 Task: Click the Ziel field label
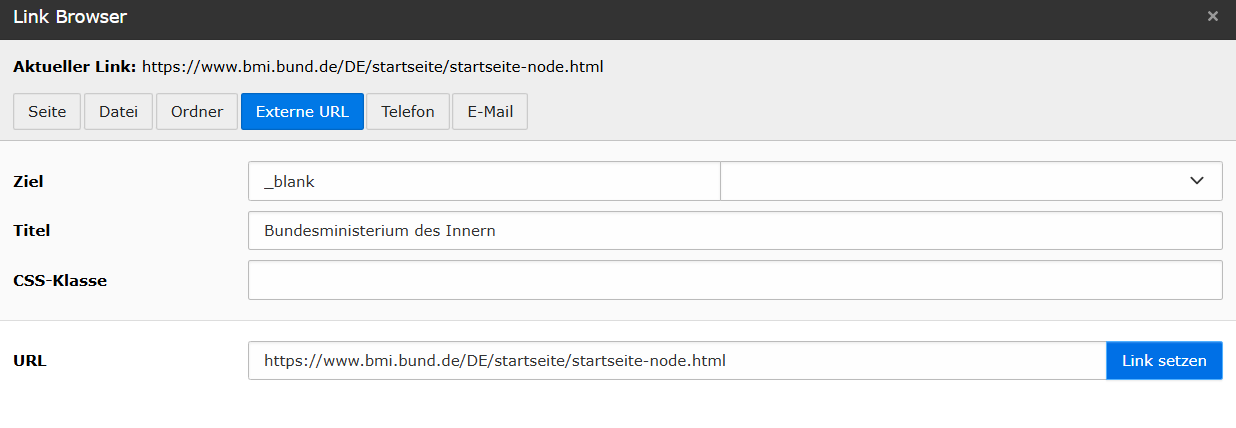(28, 182)
